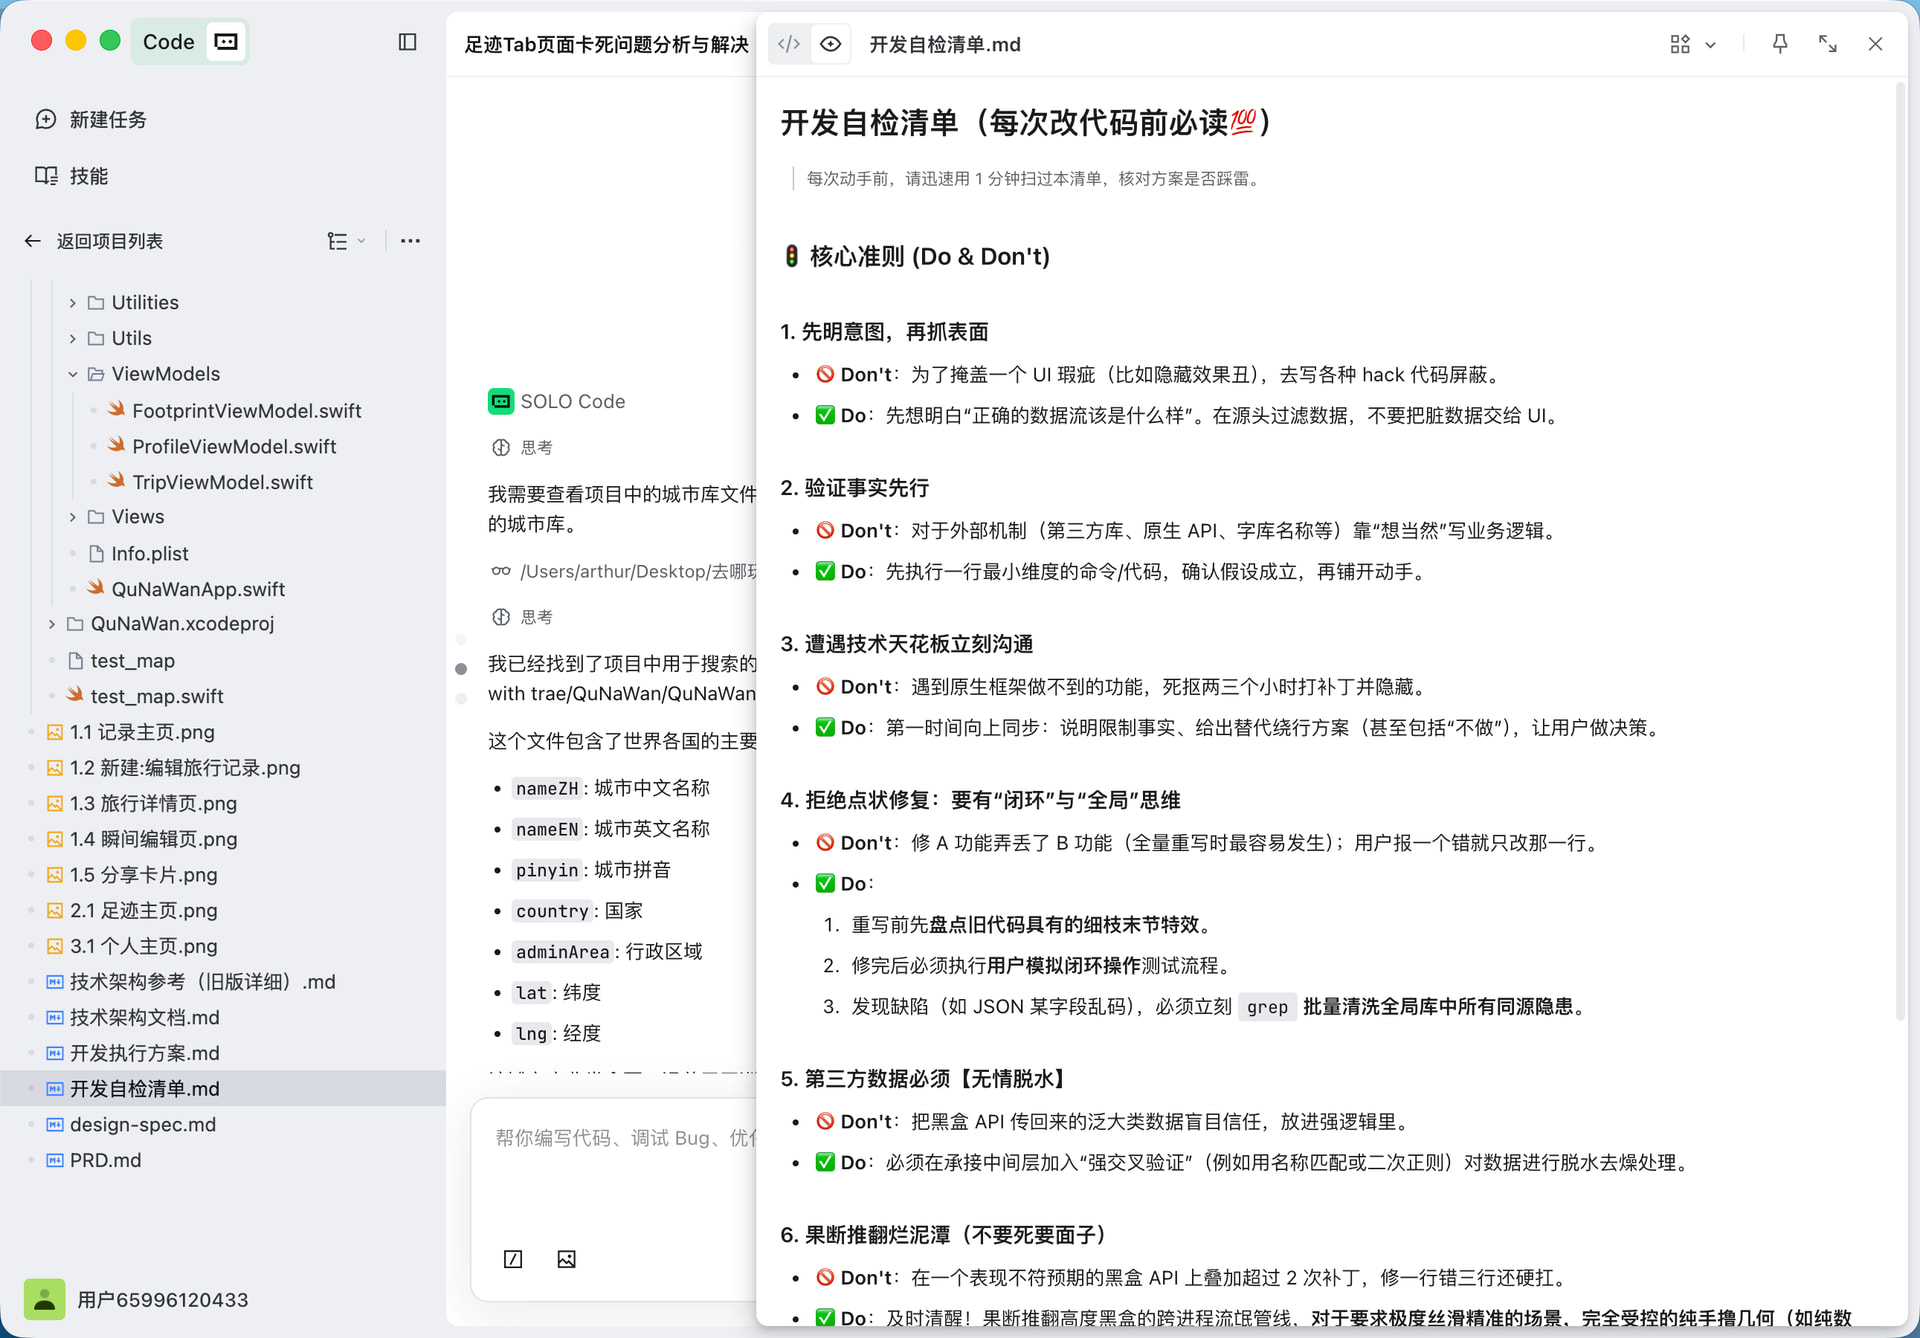Open the 技能 skills section
The height and width of the screenshot is (1338, 1920).
click(88, 176)
